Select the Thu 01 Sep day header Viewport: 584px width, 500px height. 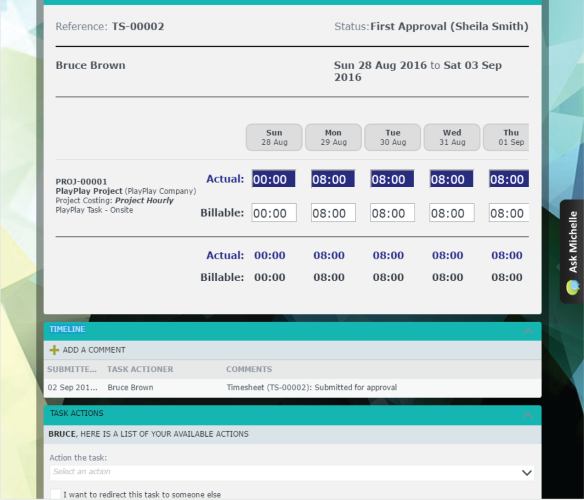tap(506, 137)
